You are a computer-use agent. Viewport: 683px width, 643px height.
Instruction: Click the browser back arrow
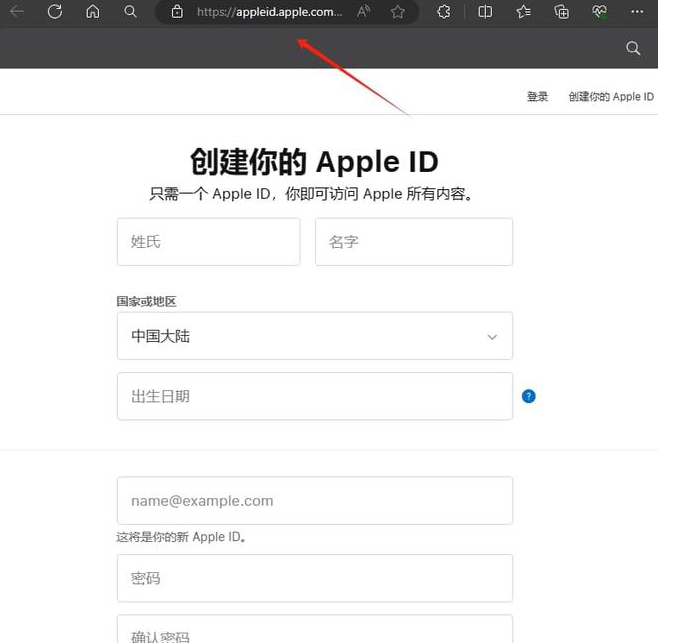coord(17,11)
